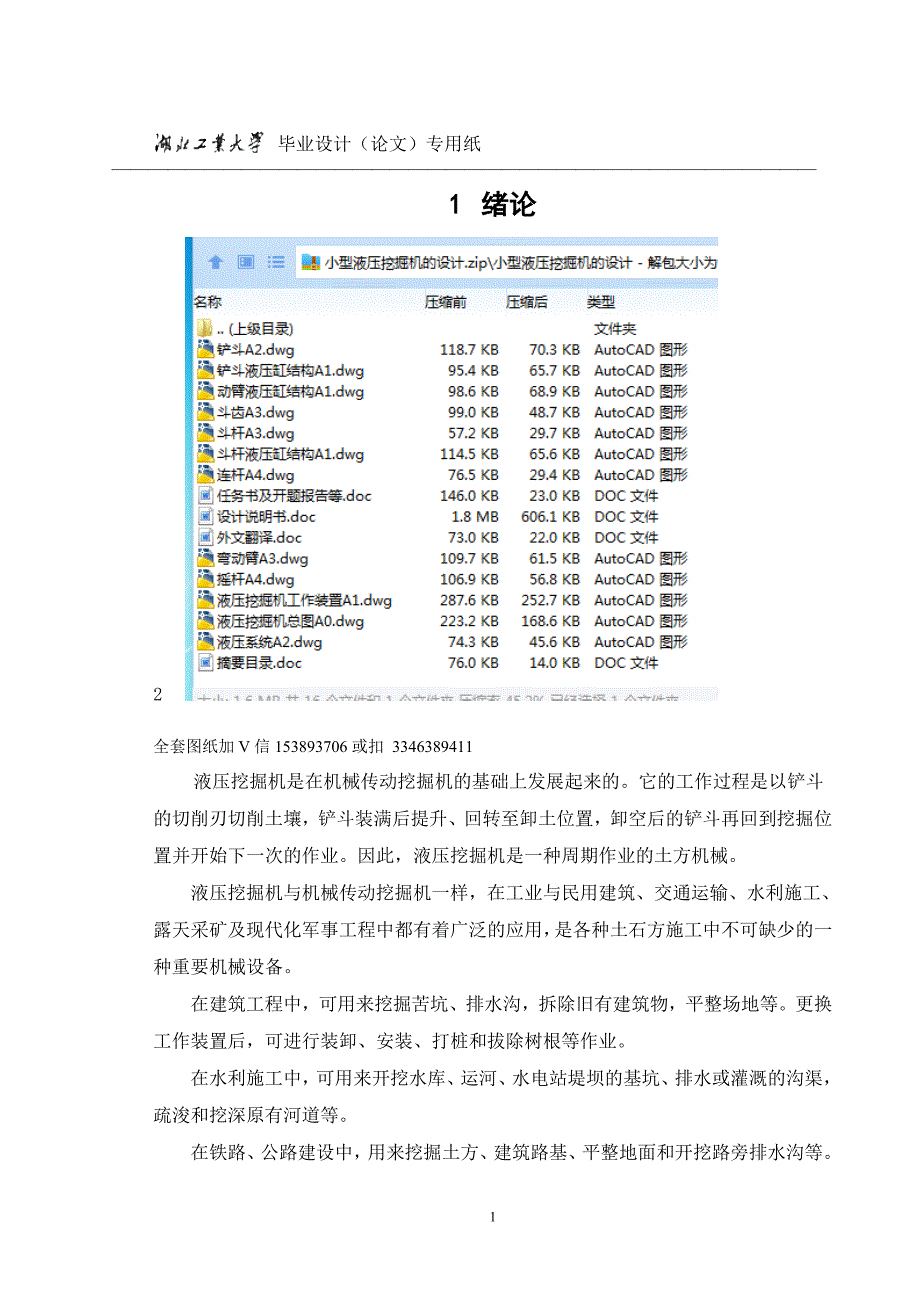920x1302 pixels.
Task: Sort files by 类型 column header
Action: click(601, 302)
